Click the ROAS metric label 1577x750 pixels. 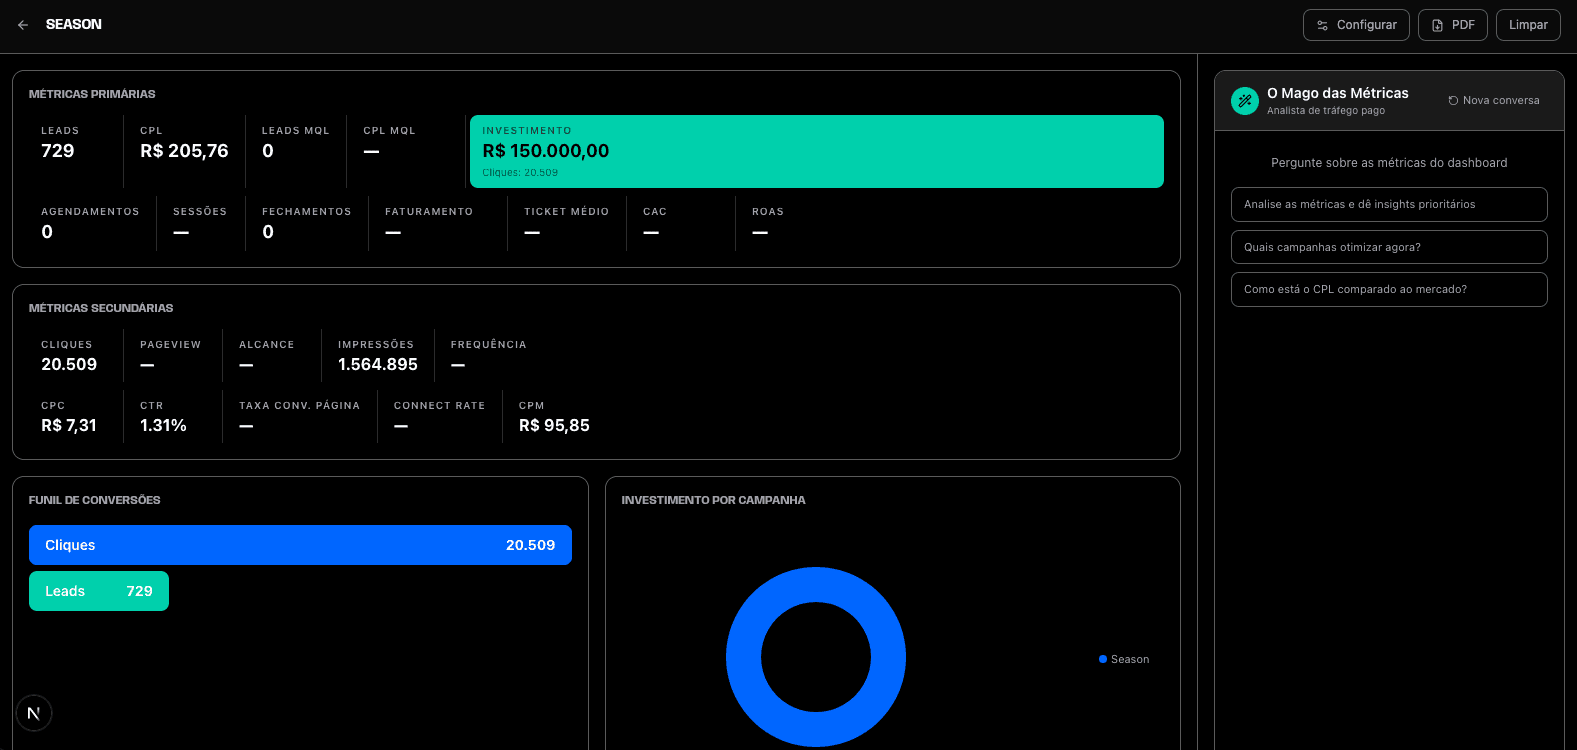[x=768, y=212]
